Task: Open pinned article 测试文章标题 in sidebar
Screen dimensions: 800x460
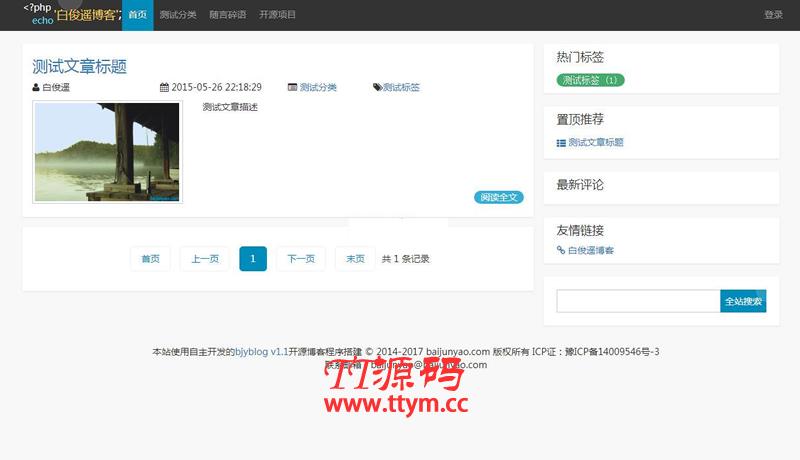Action: pos(596,142)
